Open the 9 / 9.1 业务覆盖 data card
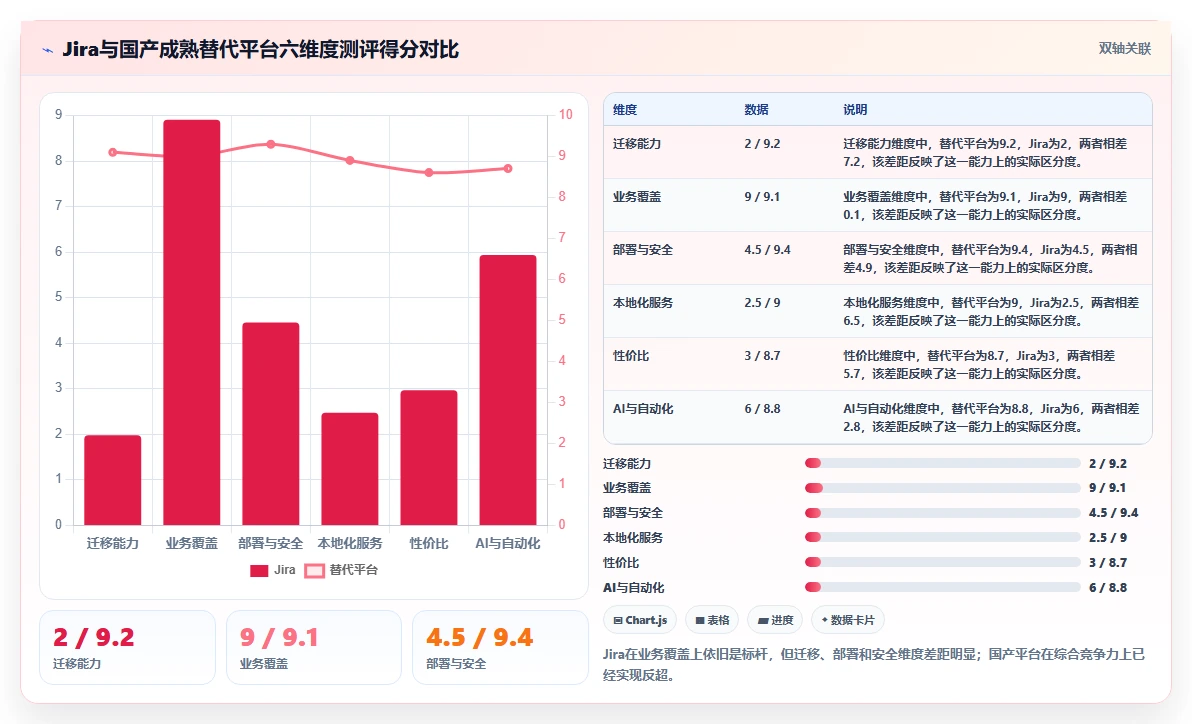This screenshot has height=724, width=1192. pyautogui.click(x=314, y=648)
